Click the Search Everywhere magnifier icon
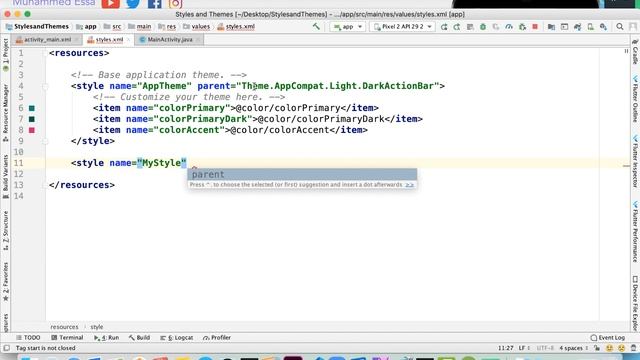Image resolution: width=640 pixels, height=360 pixels. click(620, 27)
